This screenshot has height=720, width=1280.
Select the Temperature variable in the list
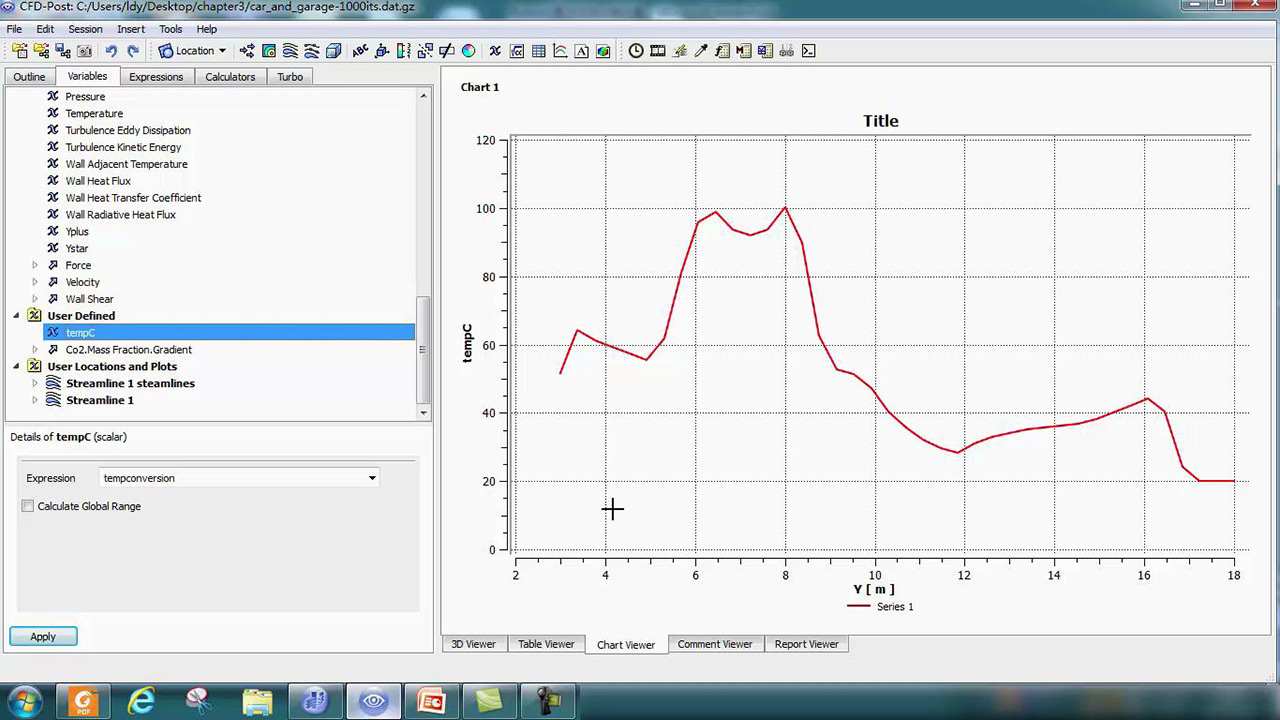coord(94,114)
